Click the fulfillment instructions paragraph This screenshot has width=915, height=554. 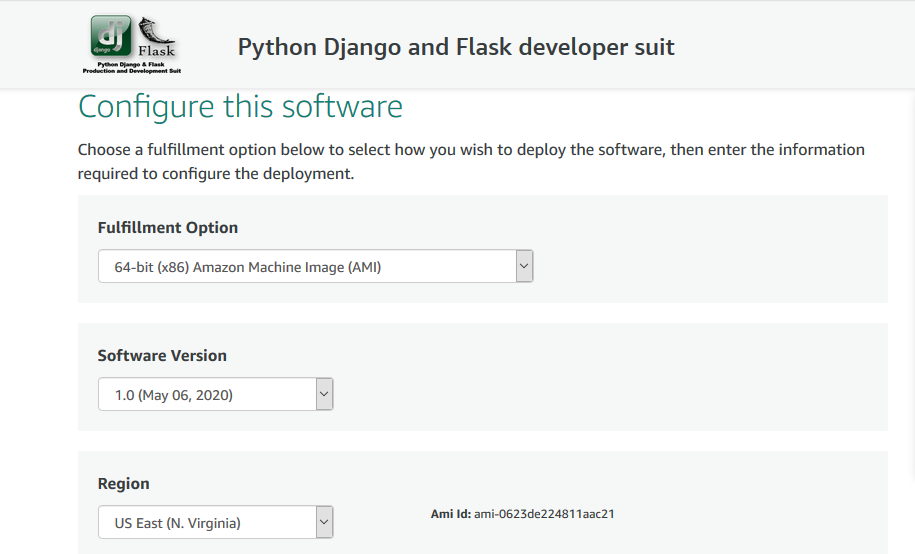[x=471, y=162]
